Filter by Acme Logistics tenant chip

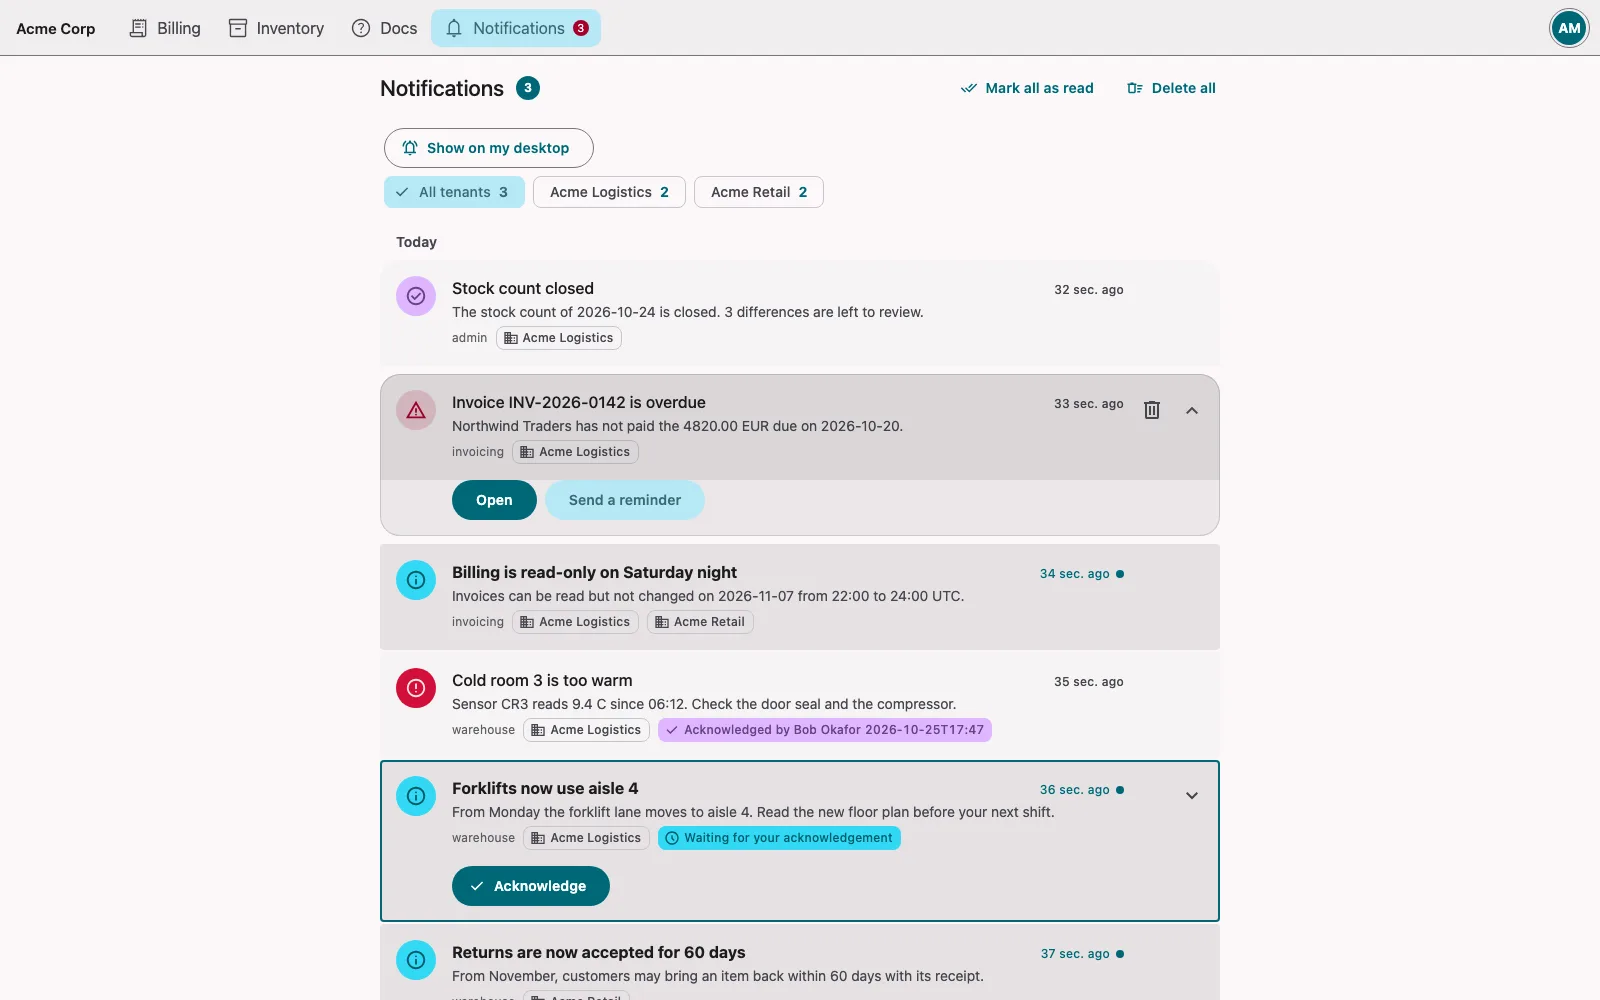tap(609, 192)
